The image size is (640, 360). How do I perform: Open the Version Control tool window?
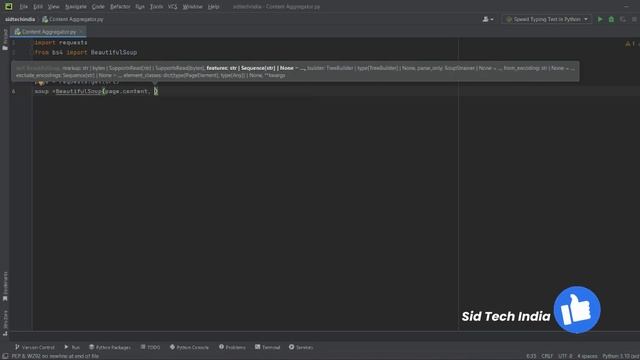35,347
